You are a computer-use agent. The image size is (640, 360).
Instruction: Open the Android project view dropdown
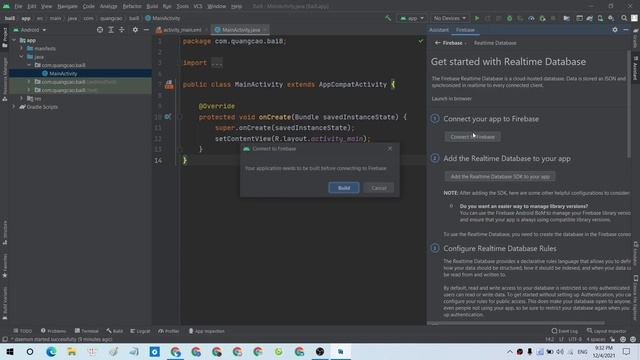30,30
